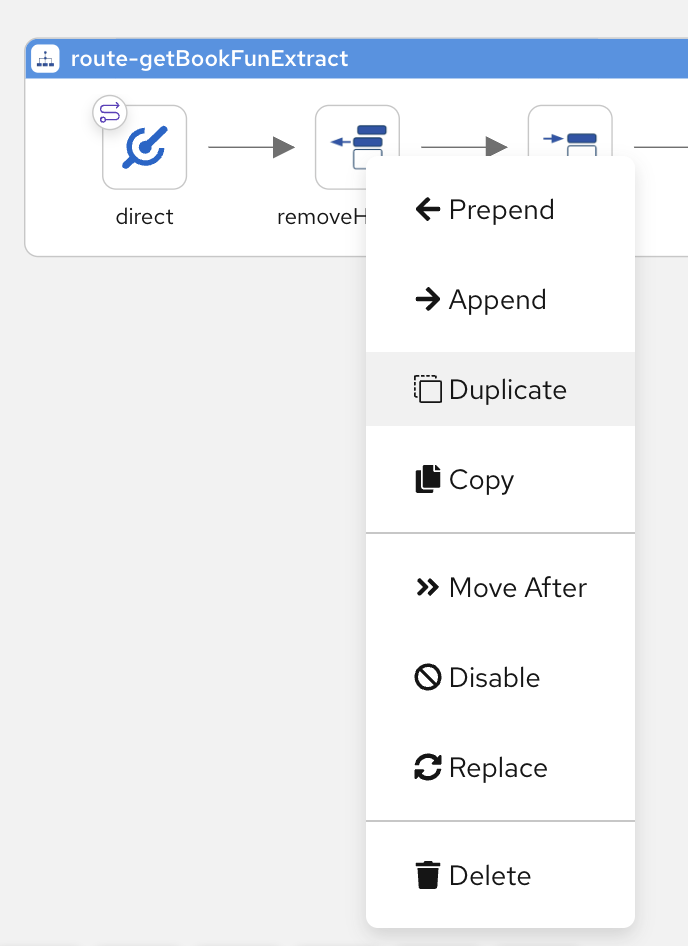Select the direct component node icon

point(144,147)
